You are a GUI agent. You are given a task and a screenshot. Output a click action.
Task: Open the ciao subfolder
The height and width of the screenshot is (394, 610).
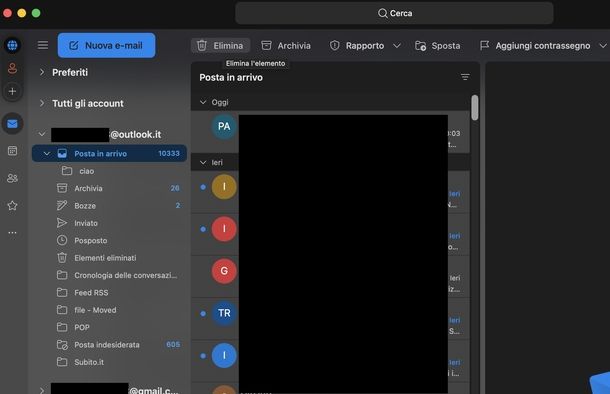click(x=109, y=171)
